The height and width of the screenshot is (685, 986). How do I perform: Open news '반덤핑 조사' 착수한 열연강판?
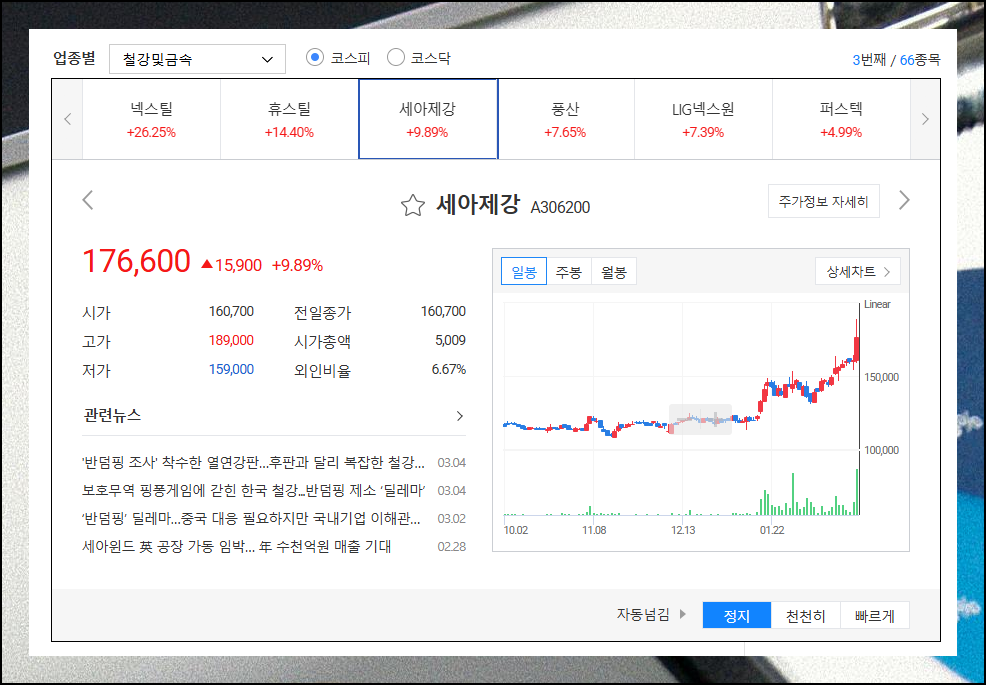[x=253, y=463]
